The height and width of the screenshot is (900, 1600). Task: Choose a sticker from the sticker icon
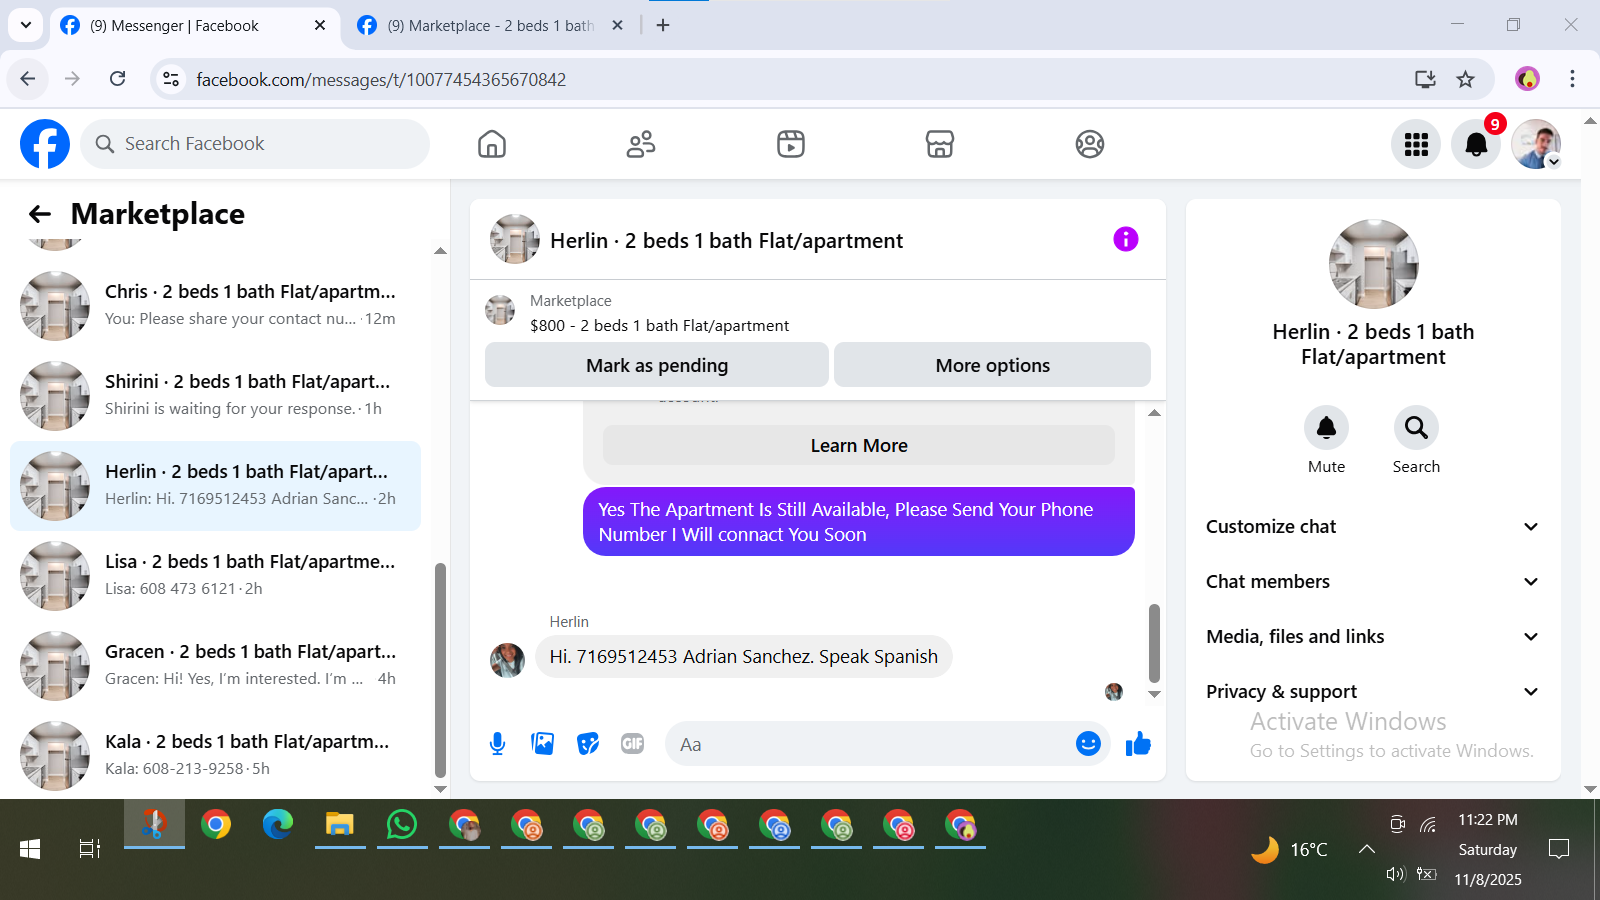click(588, 744)
